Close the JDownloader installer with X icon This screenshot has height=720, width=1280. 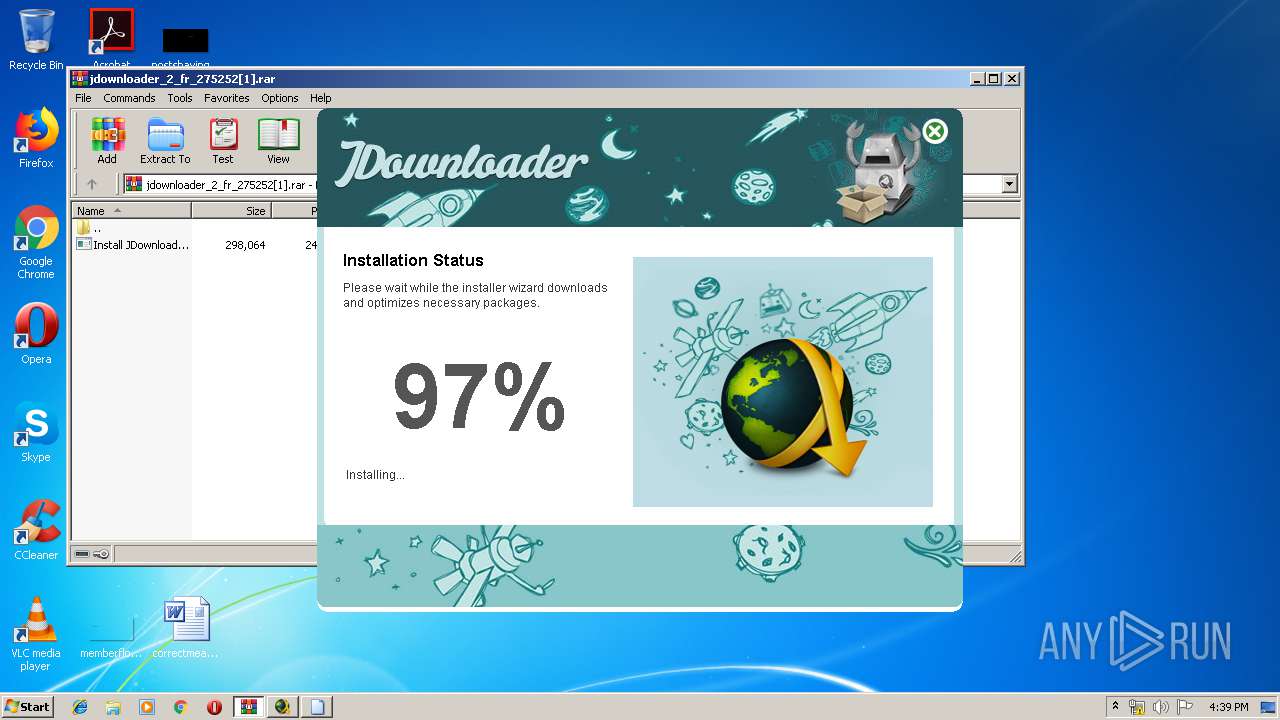(x=935, y=131)
